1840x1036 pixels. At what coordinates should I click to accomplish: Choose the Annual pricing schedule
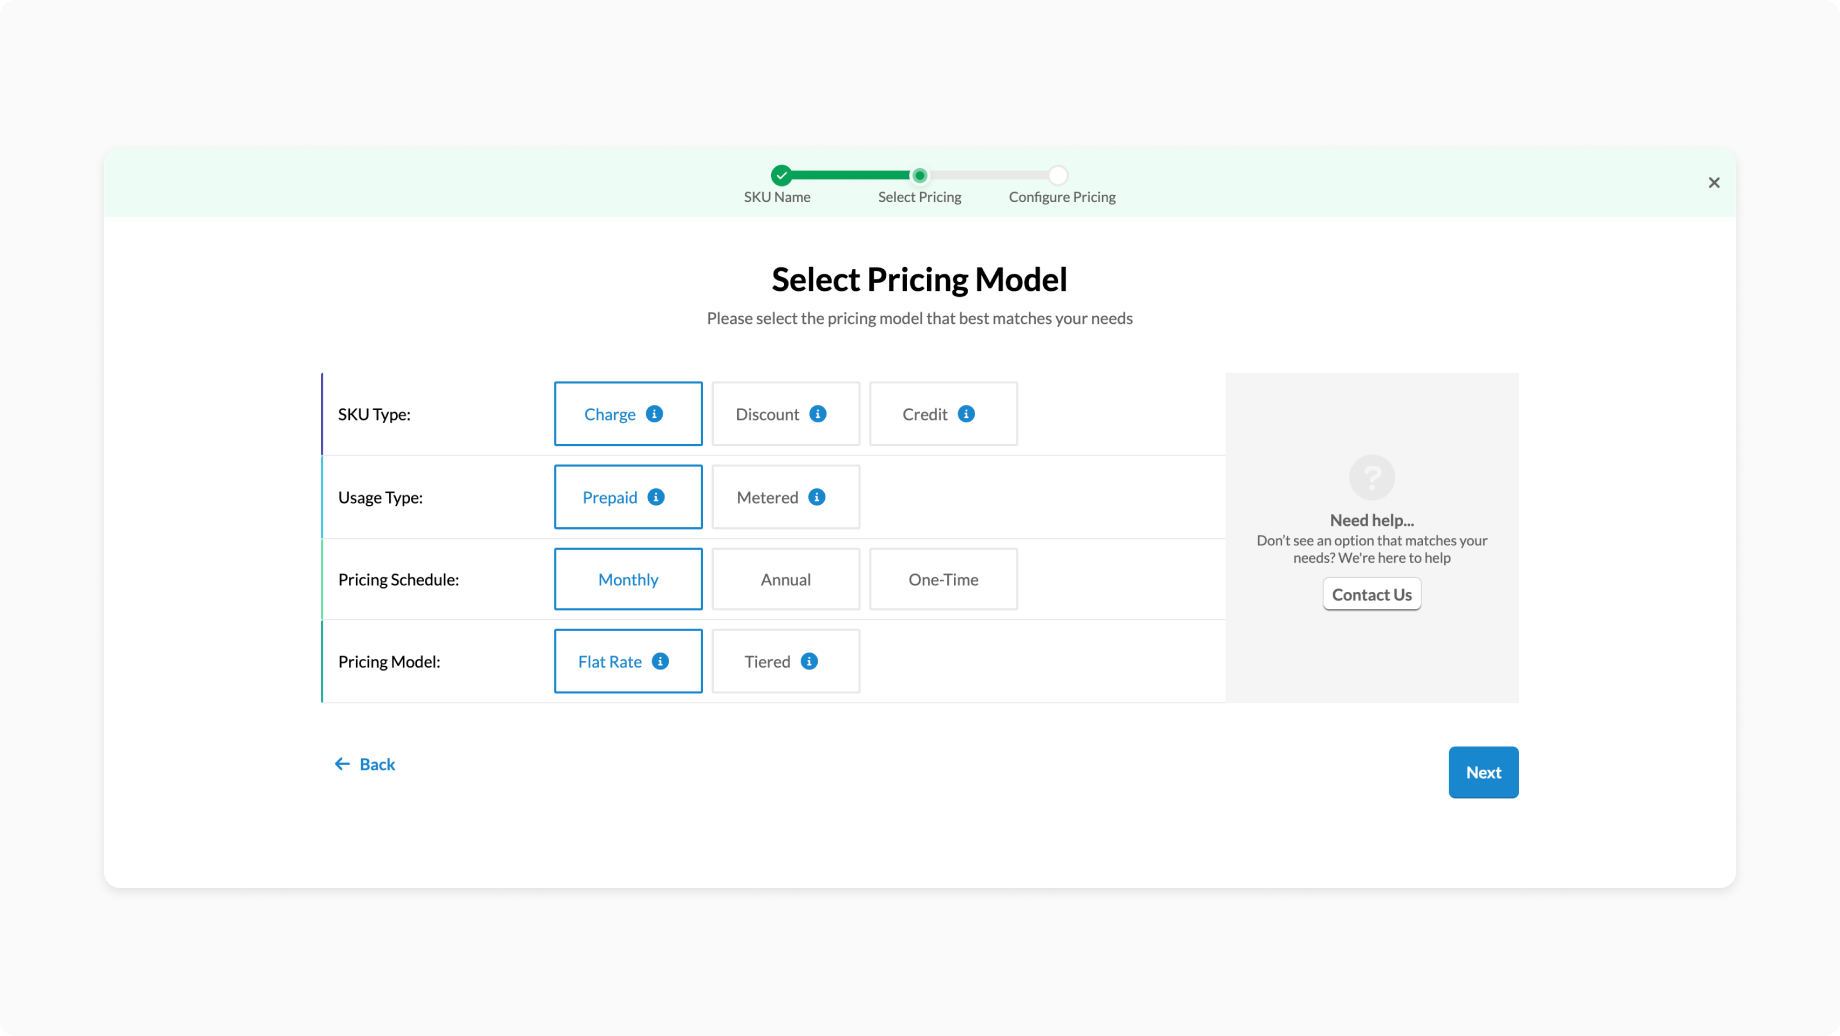tap(785, 579)
